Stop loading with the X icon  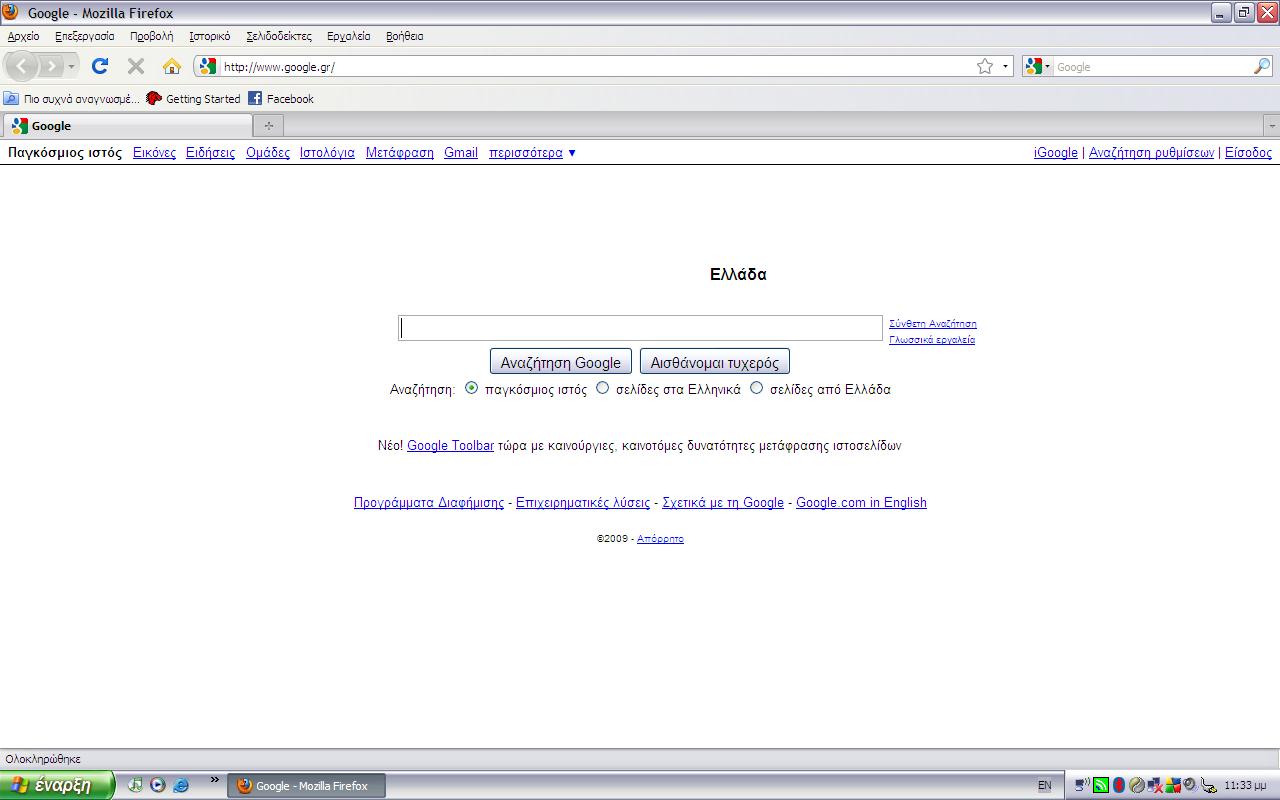[x=136, y=66]
